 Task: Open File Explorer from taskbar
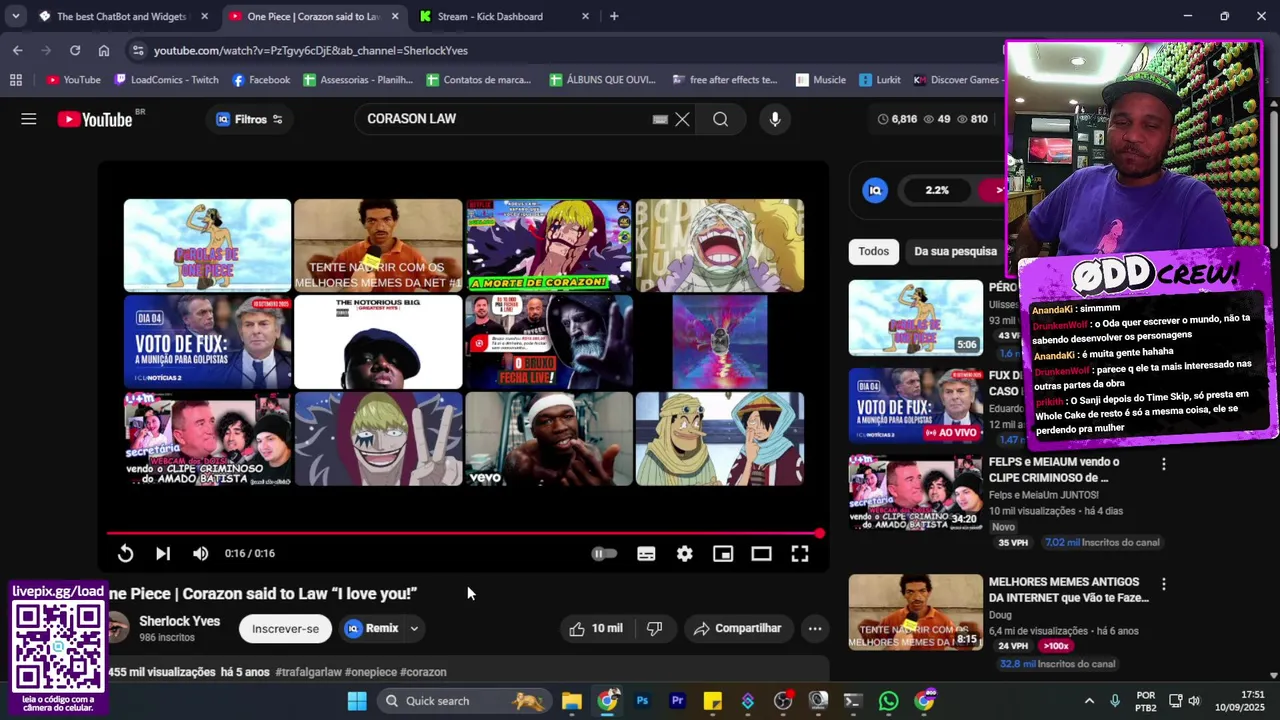tap(572, 701)
